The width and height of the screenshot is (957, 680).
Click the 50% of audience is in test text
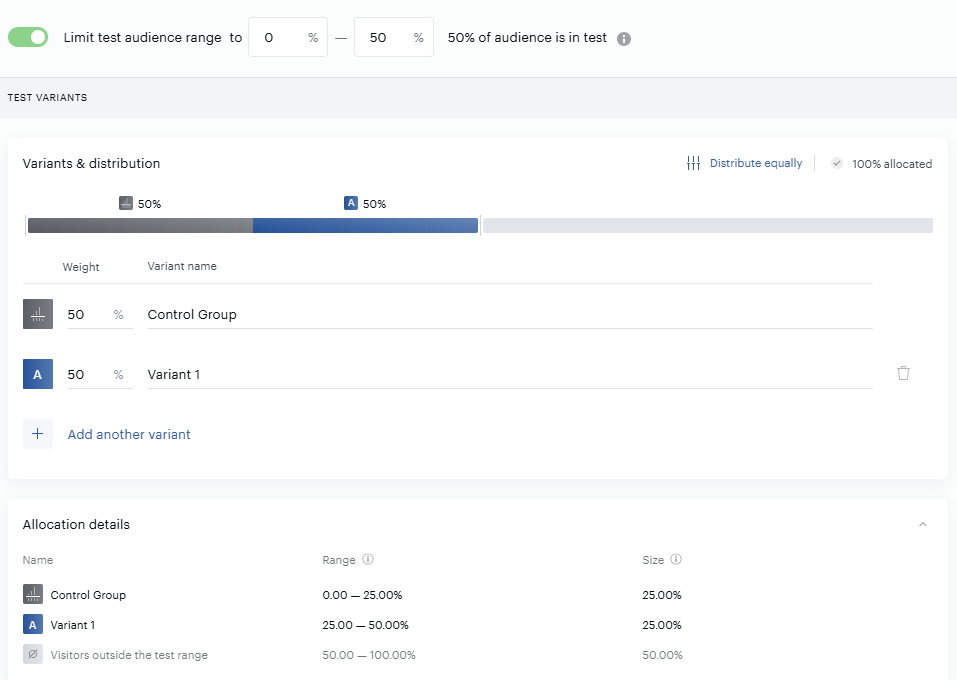click(527, 37)
